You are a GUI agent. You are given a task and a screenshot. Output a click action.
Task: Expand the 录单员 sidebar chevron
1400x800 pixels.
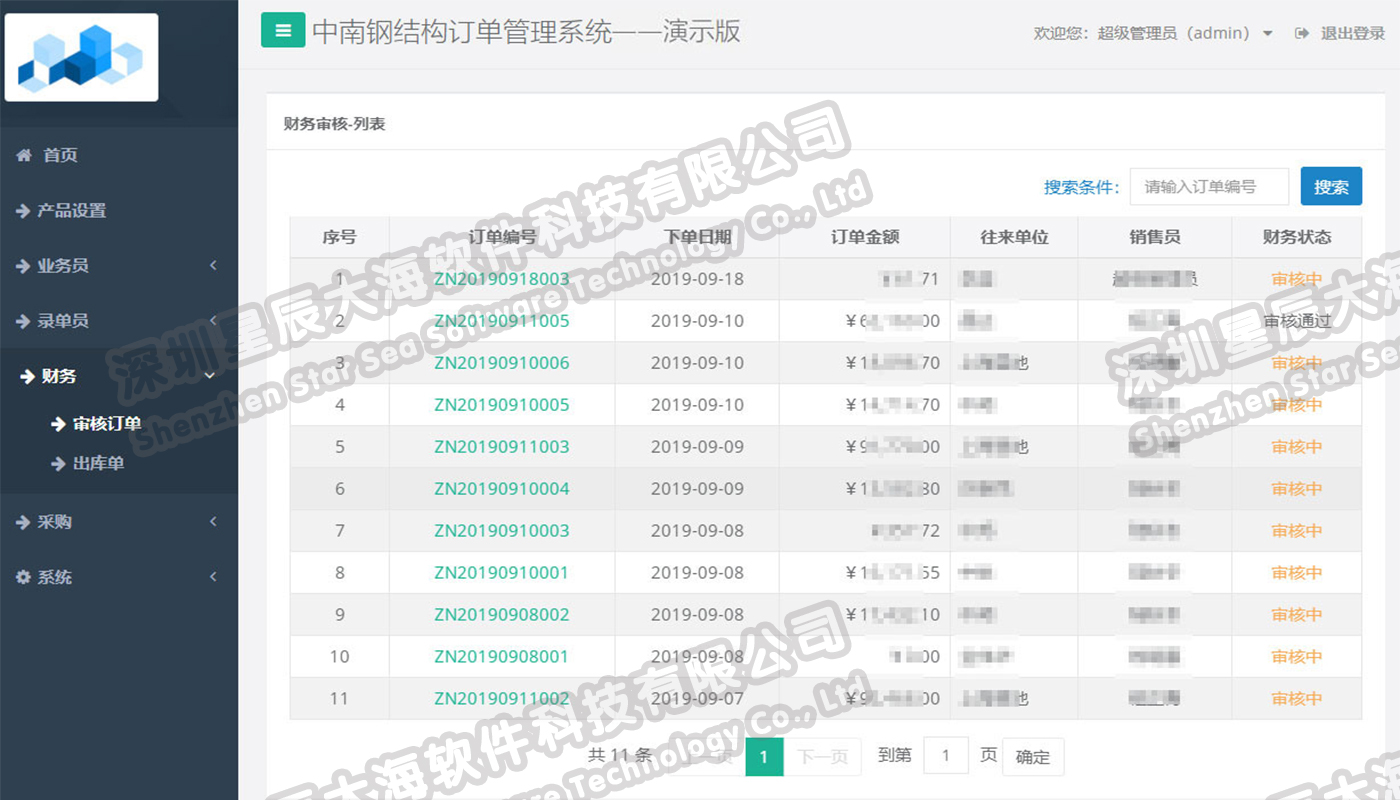213,321
